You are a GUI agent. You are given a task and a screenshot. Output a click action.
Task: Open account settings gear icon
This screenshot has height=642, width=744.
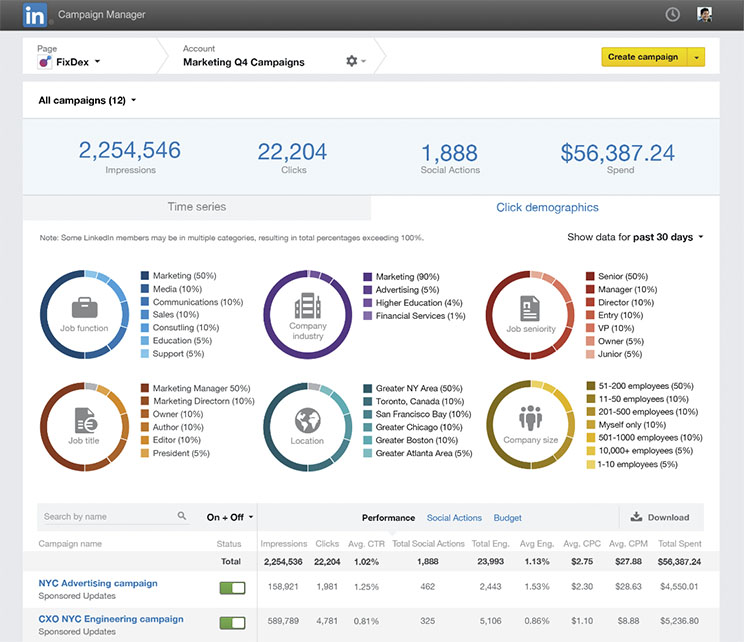352,61
